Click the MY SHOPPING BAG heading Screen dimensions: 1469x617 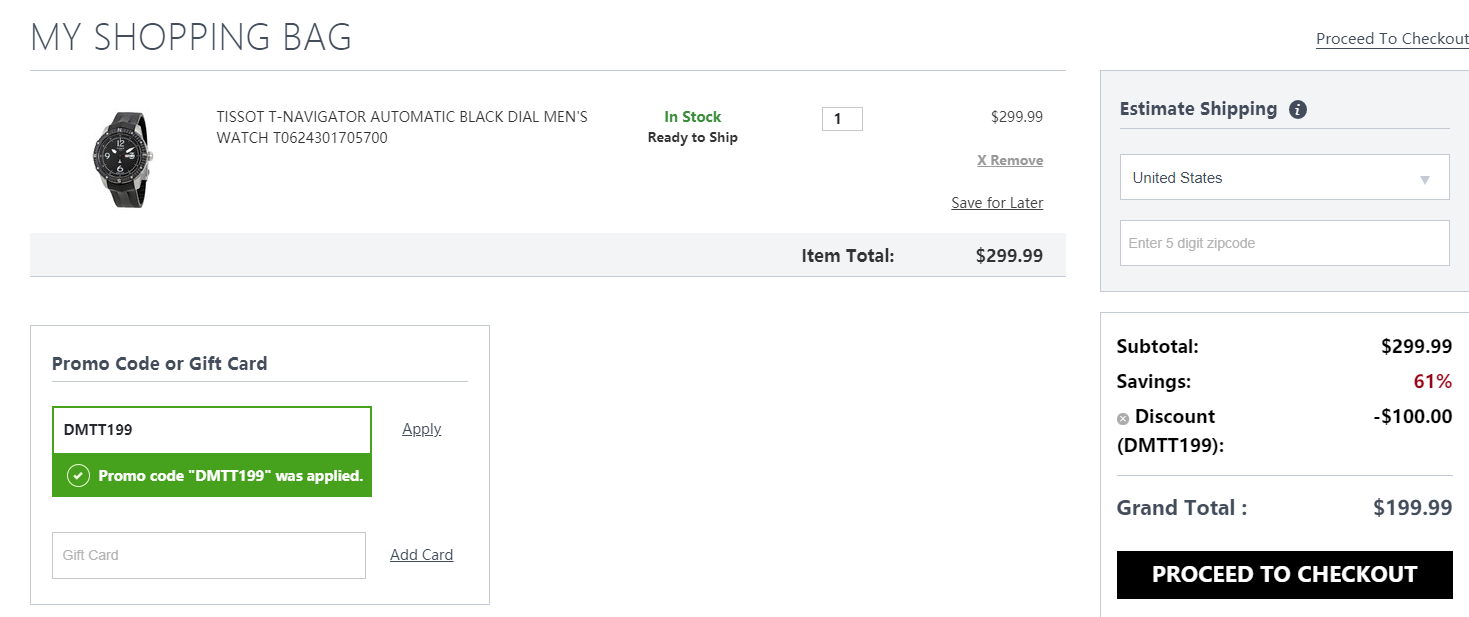click(x=191, y=38)
